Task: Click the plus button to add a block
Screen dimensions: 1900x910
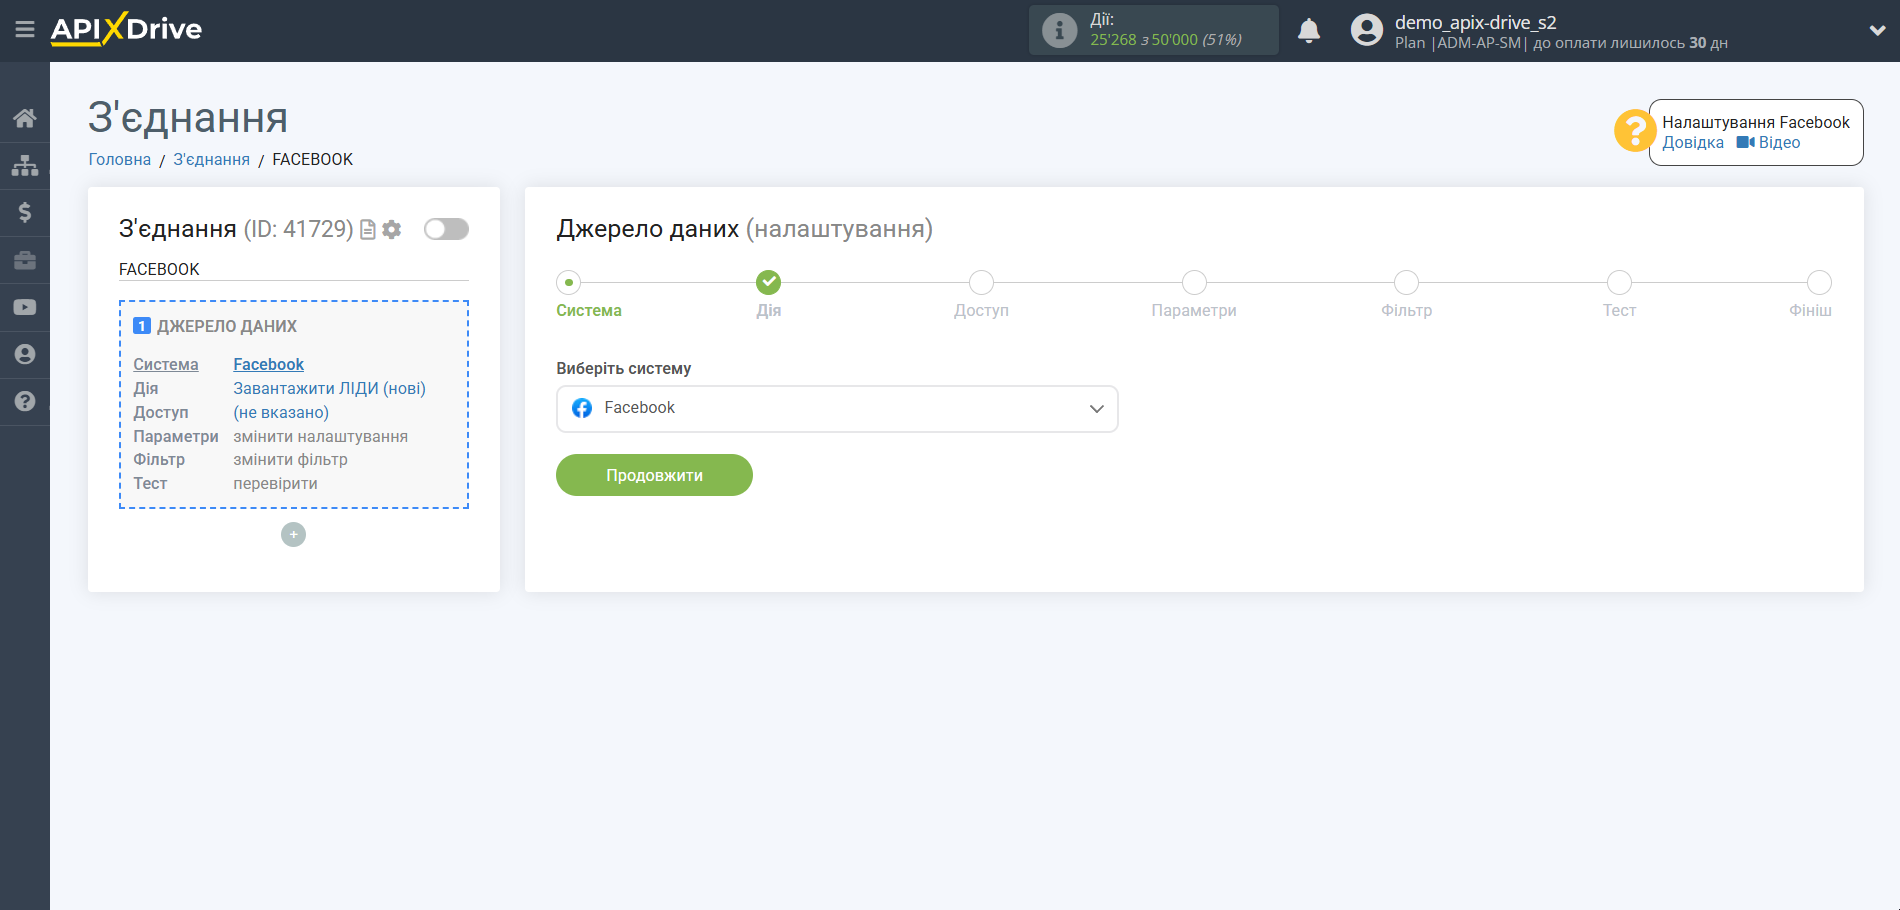Action: pyautogui.click(x=293, y=535)
